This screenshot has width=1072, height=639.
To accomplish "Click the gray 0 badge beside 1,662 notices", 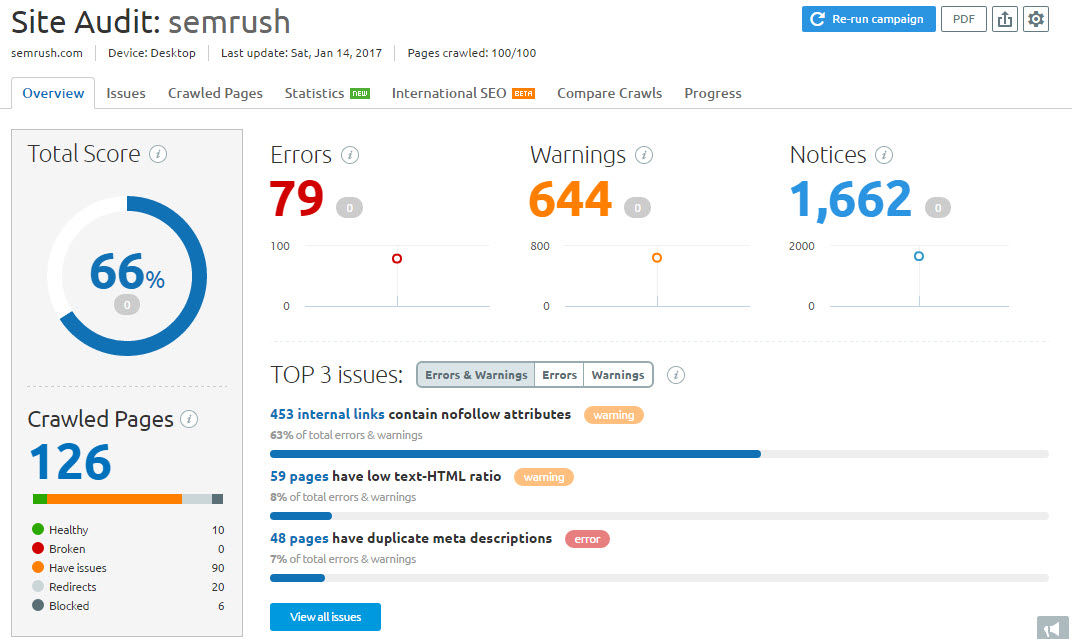I will pyautogui.click(x=938, y=208).
